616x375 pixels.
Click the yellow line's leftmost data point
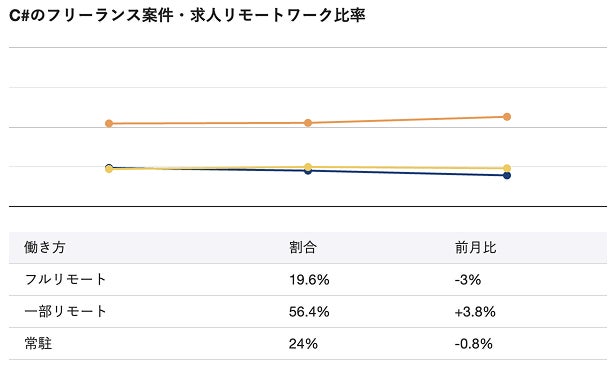pos(109,169)
